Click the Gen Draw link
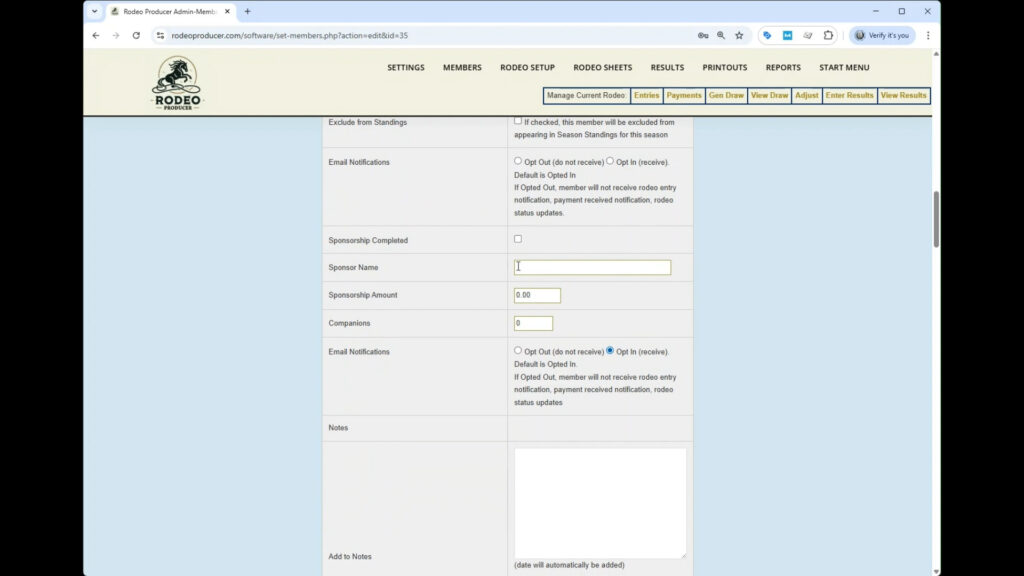The image size is (1024, 576). [726, 96]
